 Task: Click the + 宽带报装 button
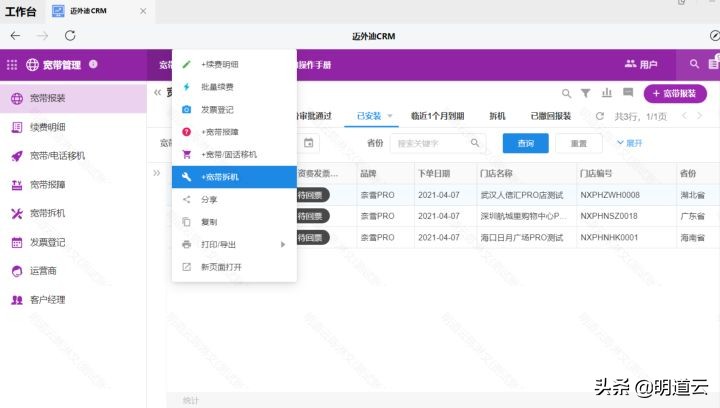point(675,94)
